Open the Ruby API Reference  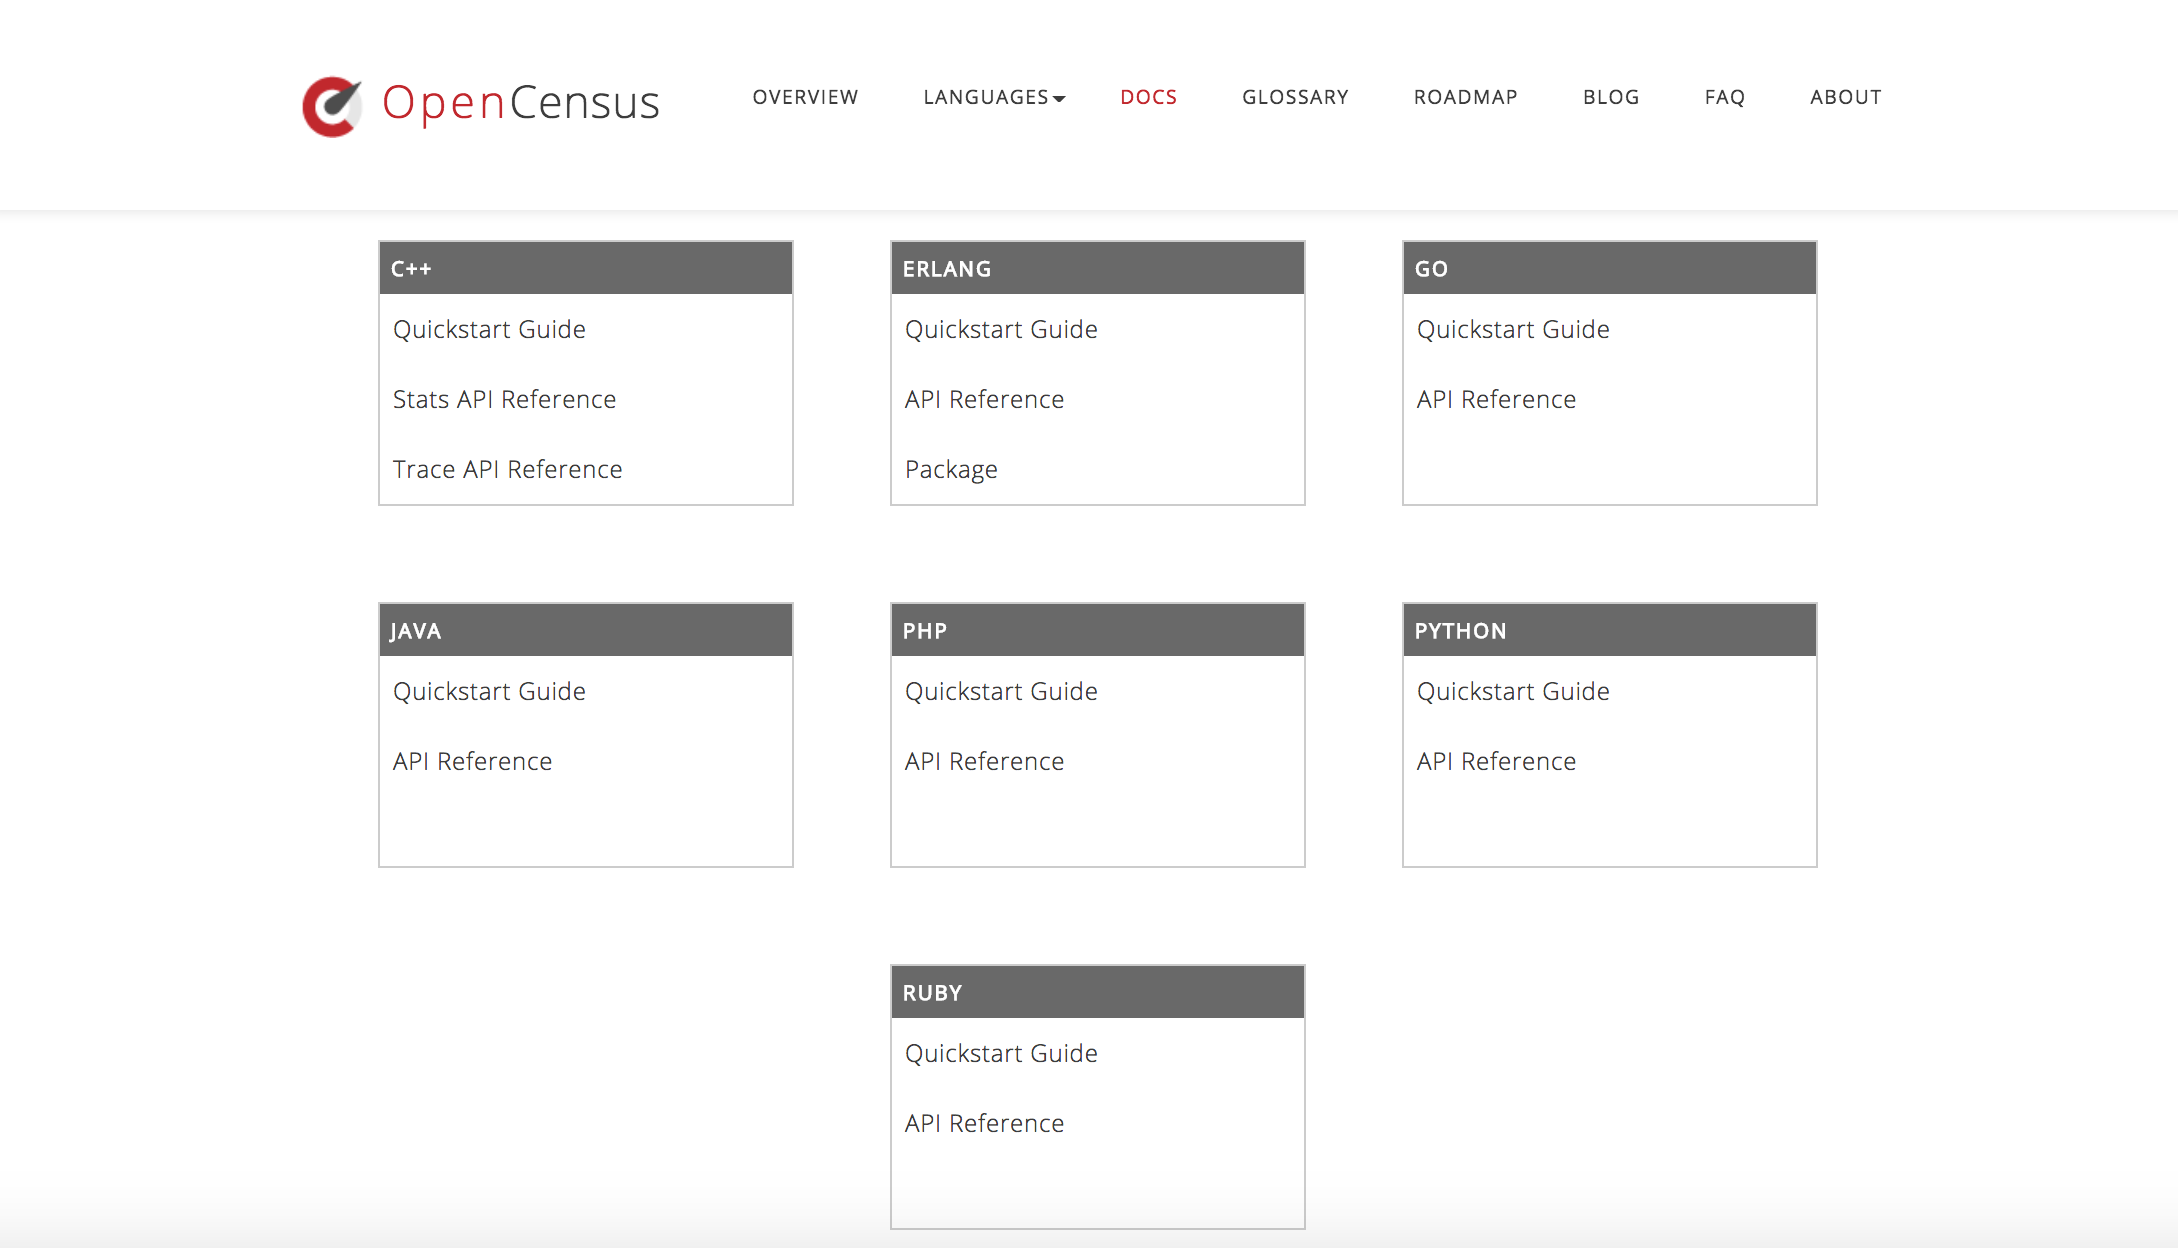(x=984, y=1123)
